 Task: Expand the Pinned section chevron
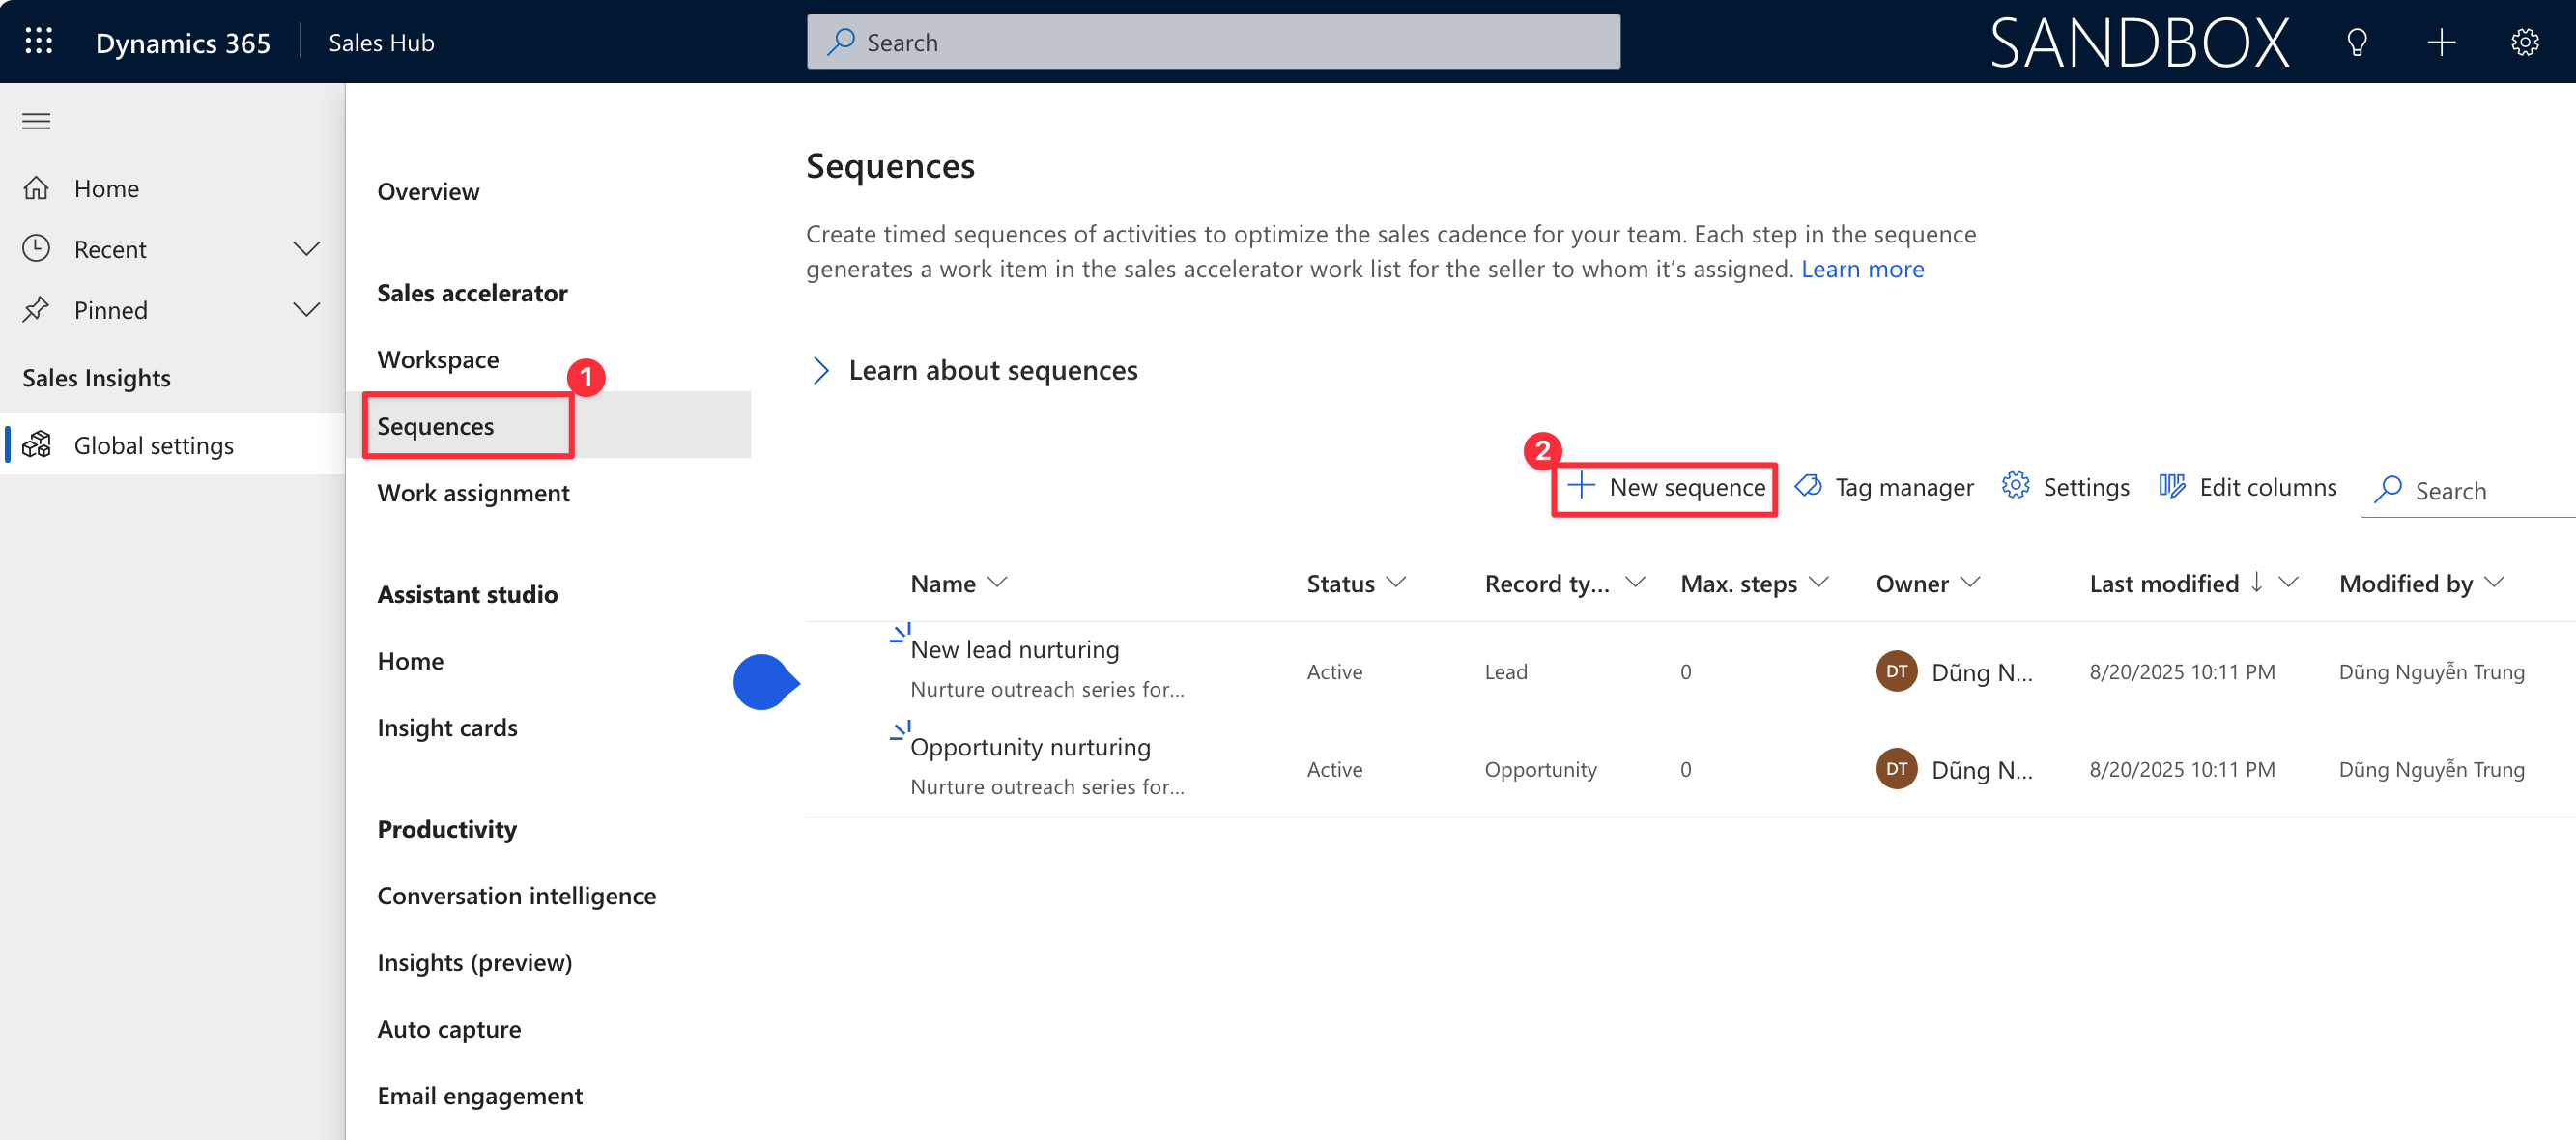pyautogui.click(x=306, y=310)
